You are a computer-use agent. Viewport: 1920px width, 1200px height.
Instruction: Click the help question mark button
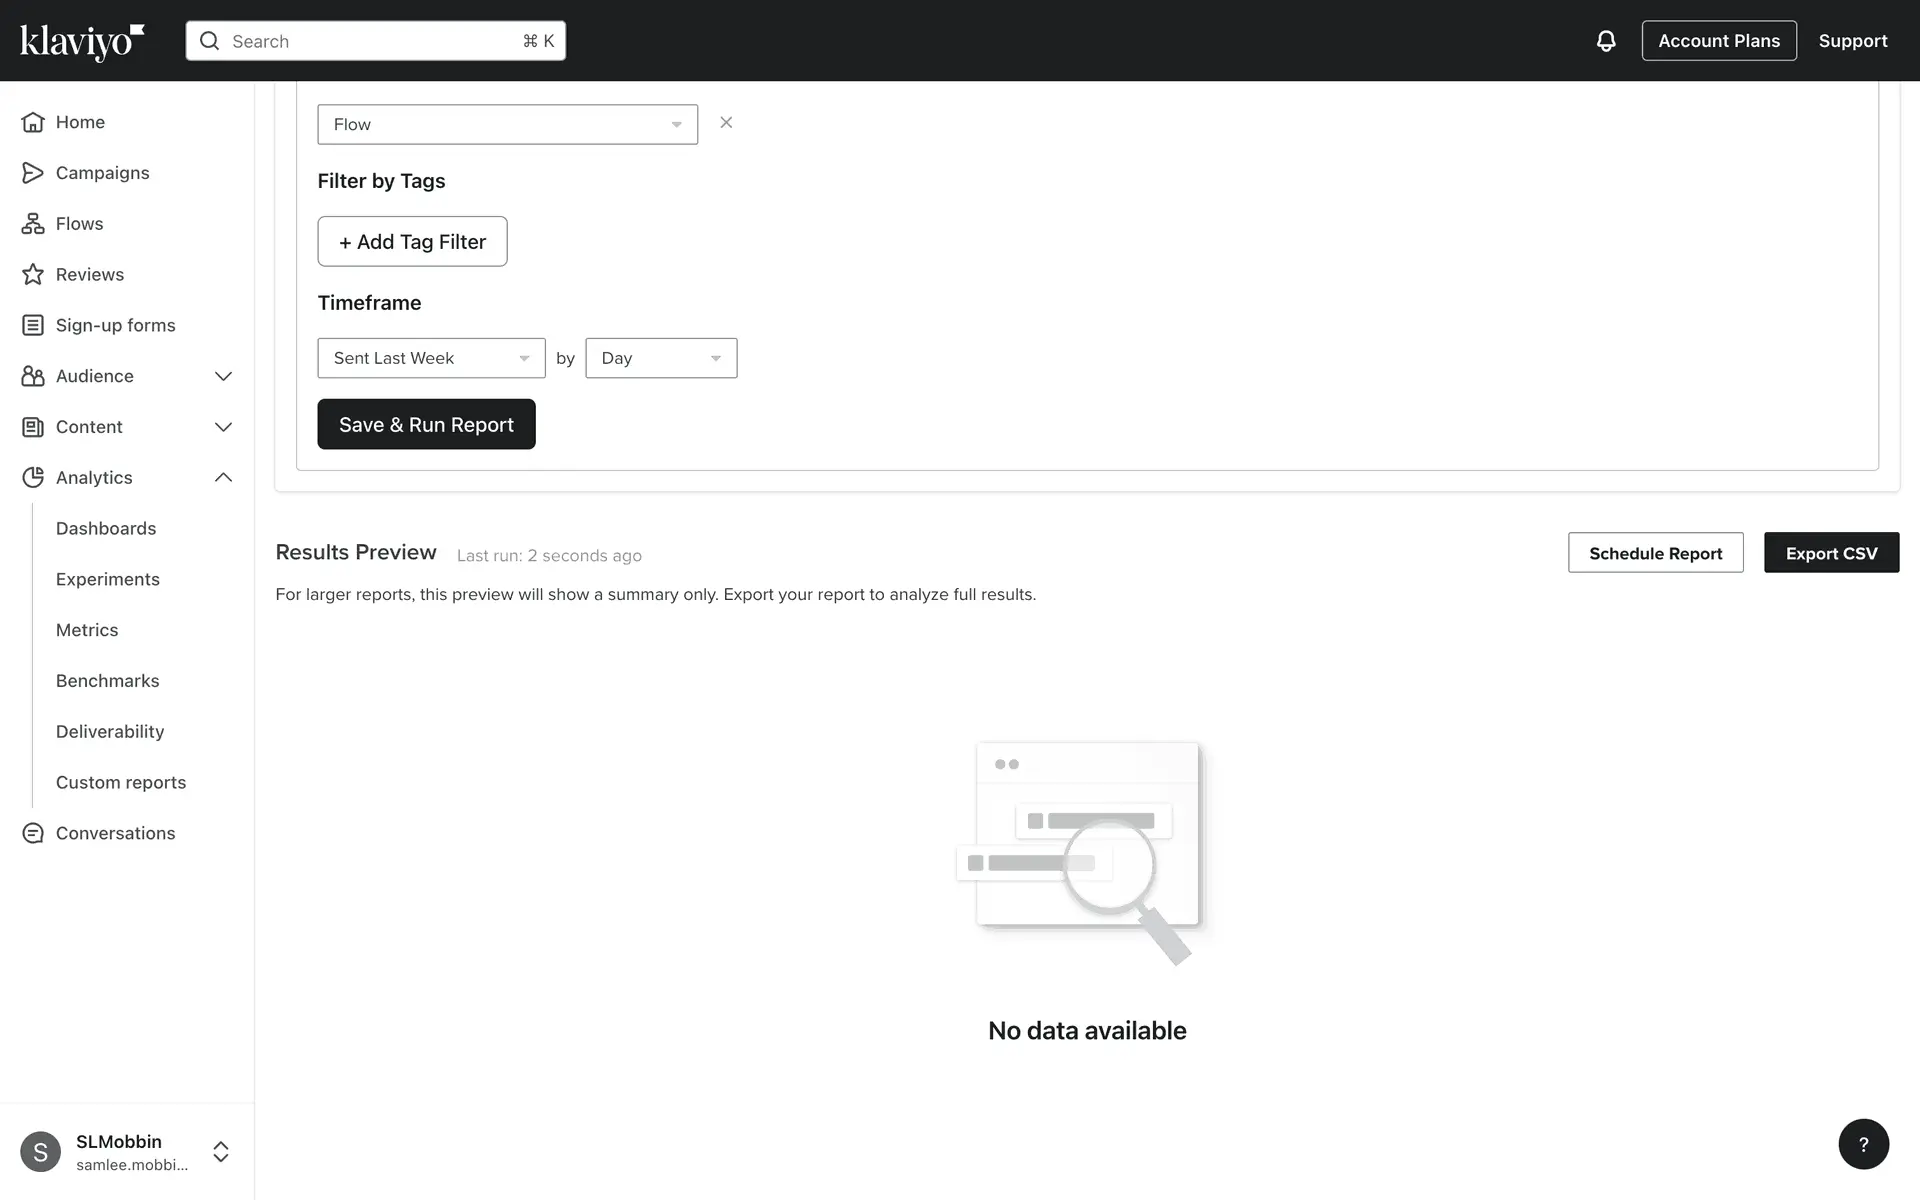[1863, 1144]
